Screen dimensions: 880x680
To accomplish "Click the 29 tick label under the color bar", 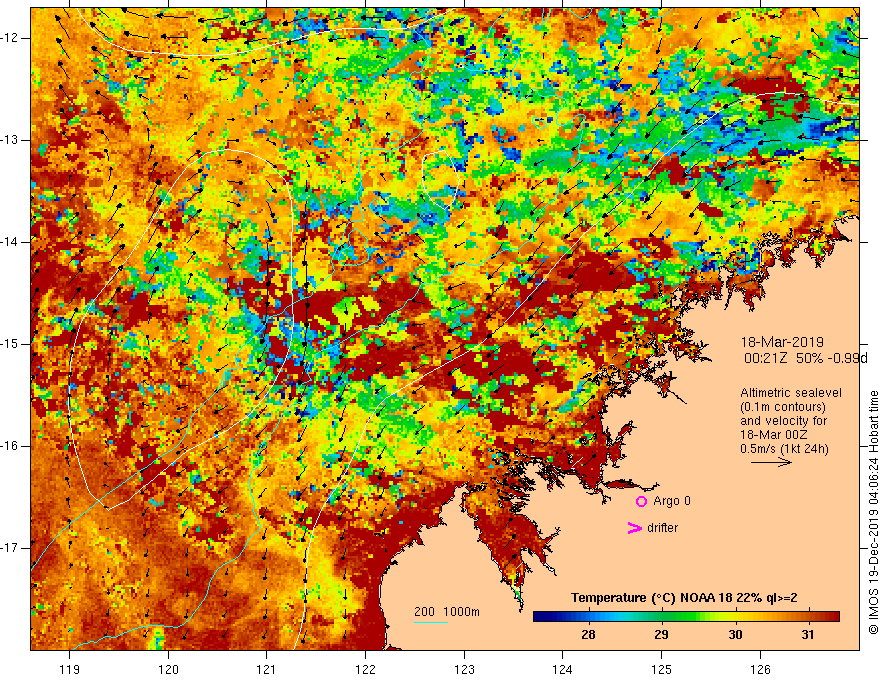I will click(661, 635).
